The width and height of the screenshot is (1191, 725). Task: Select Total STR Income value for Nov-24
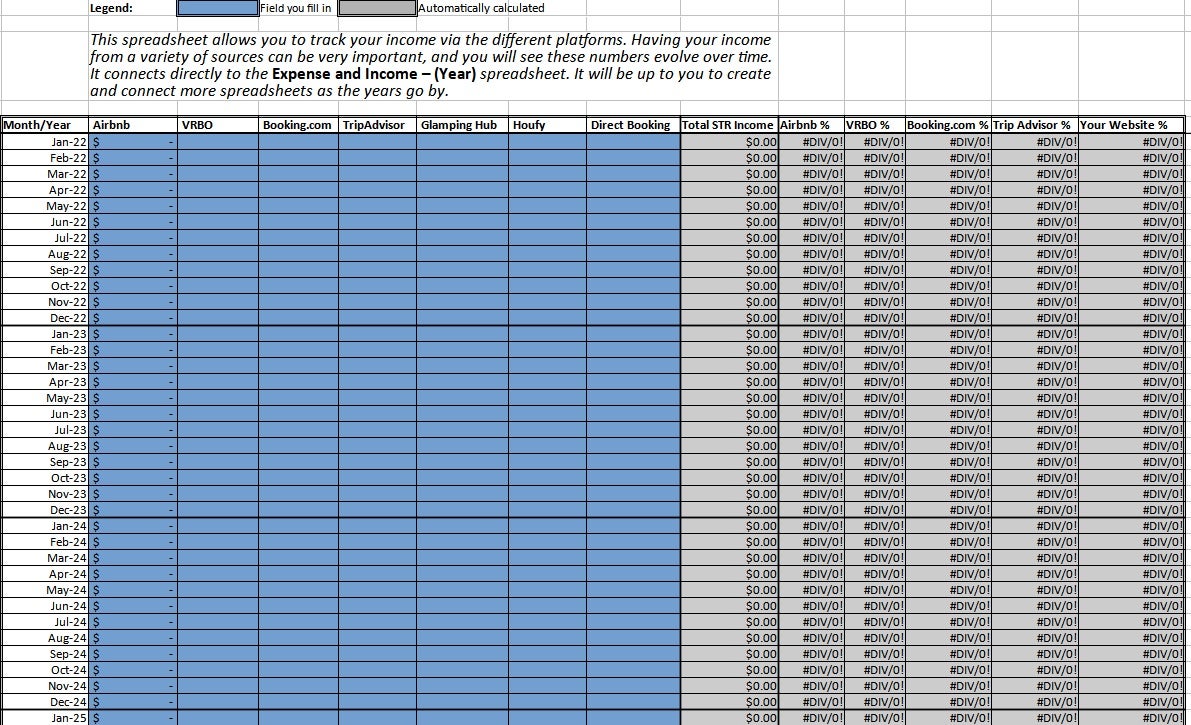pyautogui.click(x=729, y=686)
